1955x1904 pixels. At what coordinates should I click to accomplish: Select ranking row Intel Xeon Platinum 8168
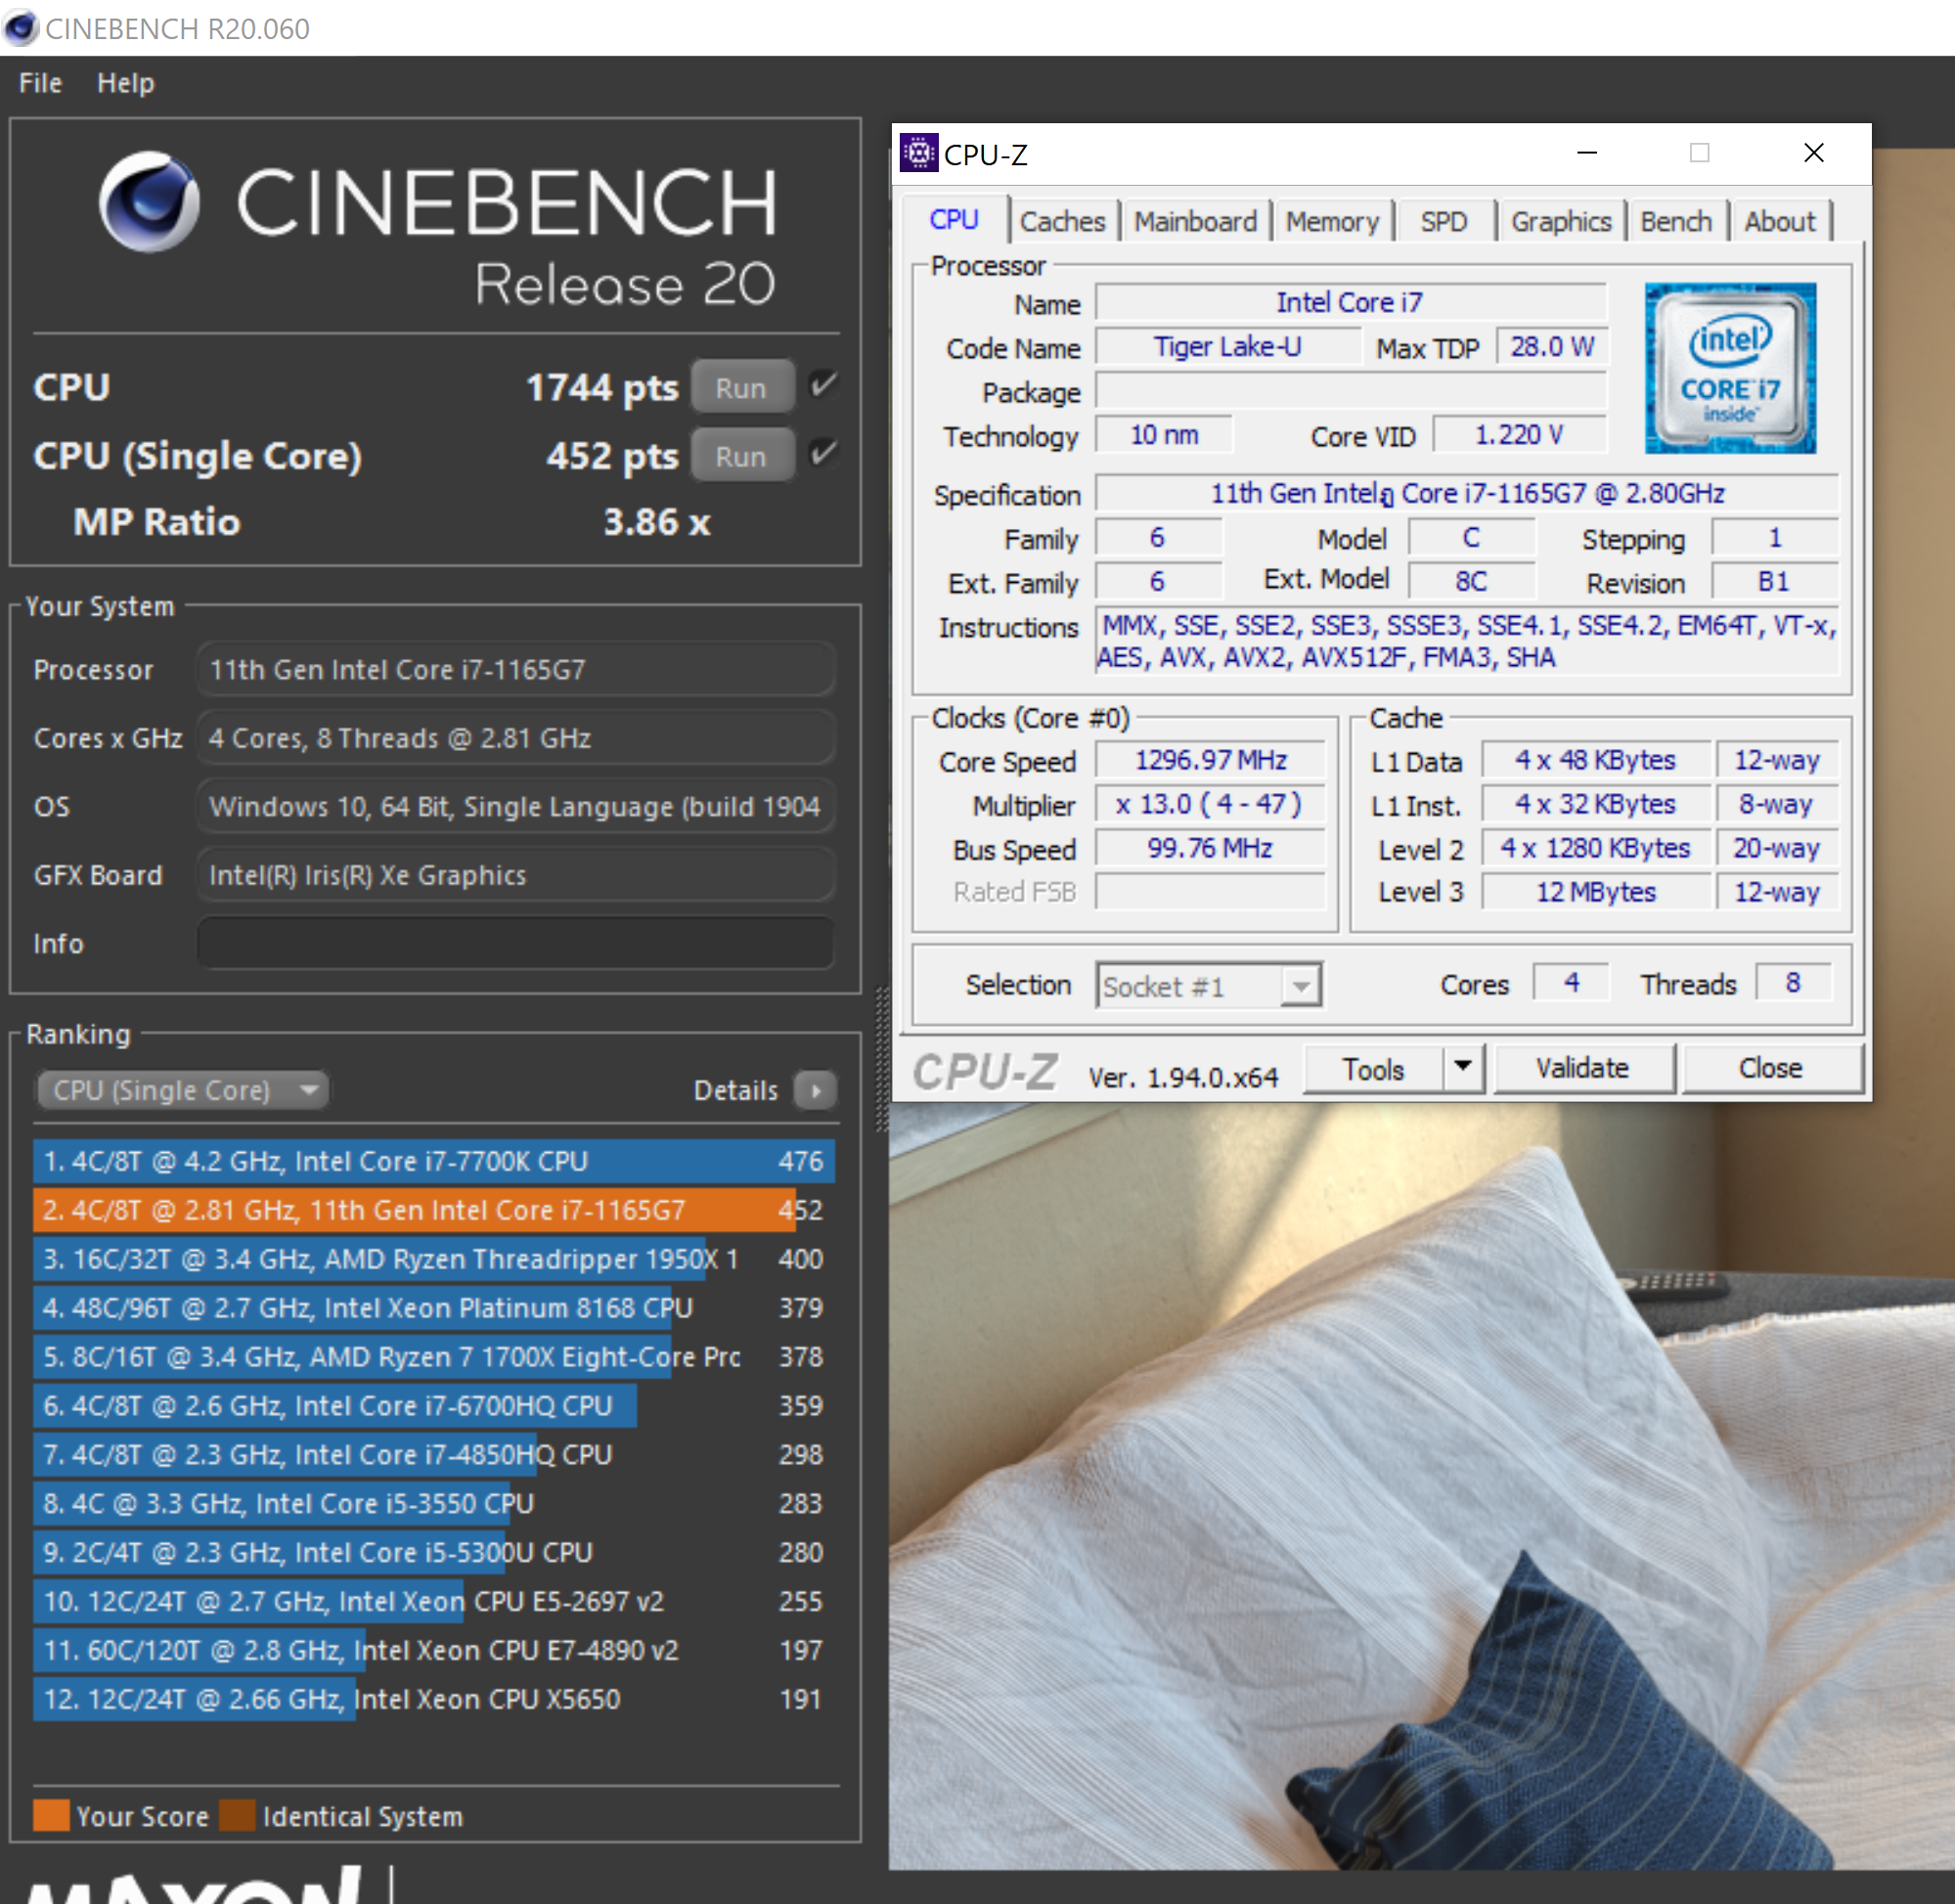pos(434,1308)
